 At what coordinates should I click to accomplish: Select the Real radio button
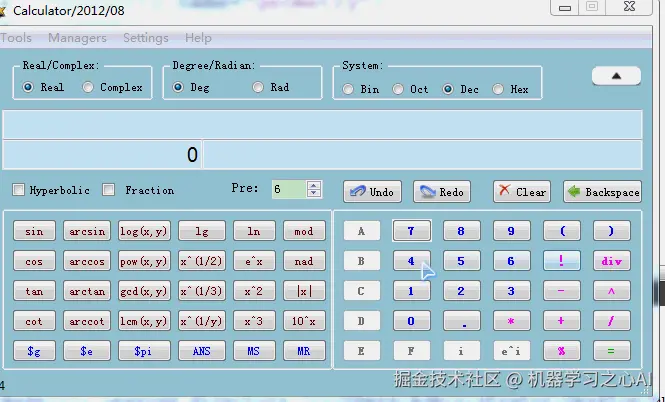[x=28, y=87]
